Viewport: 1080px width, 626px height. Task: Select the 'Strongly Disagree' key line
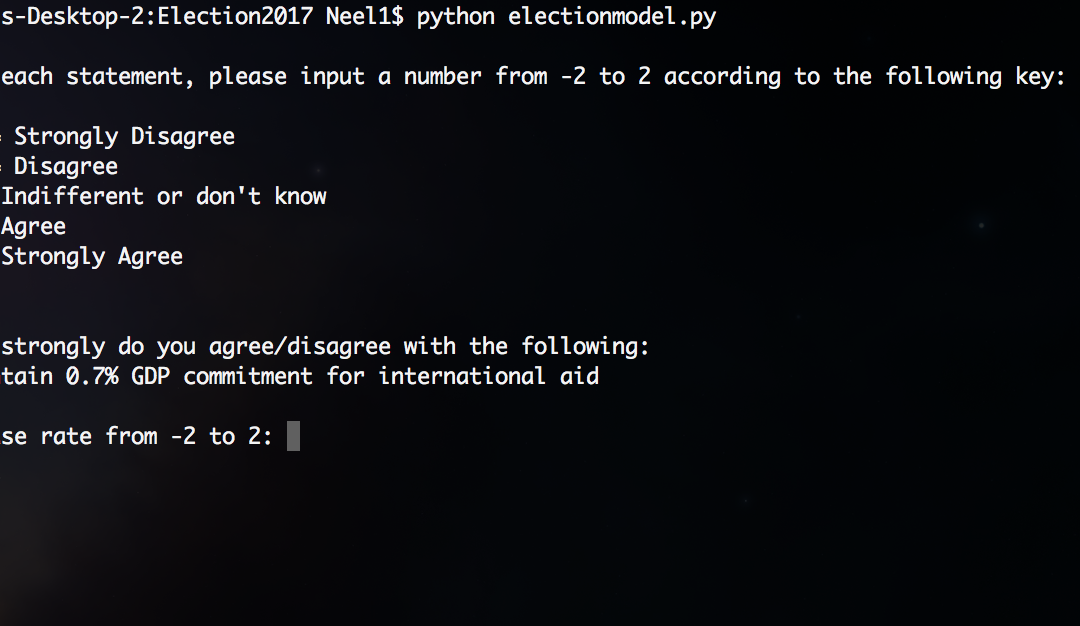[124, 136]
